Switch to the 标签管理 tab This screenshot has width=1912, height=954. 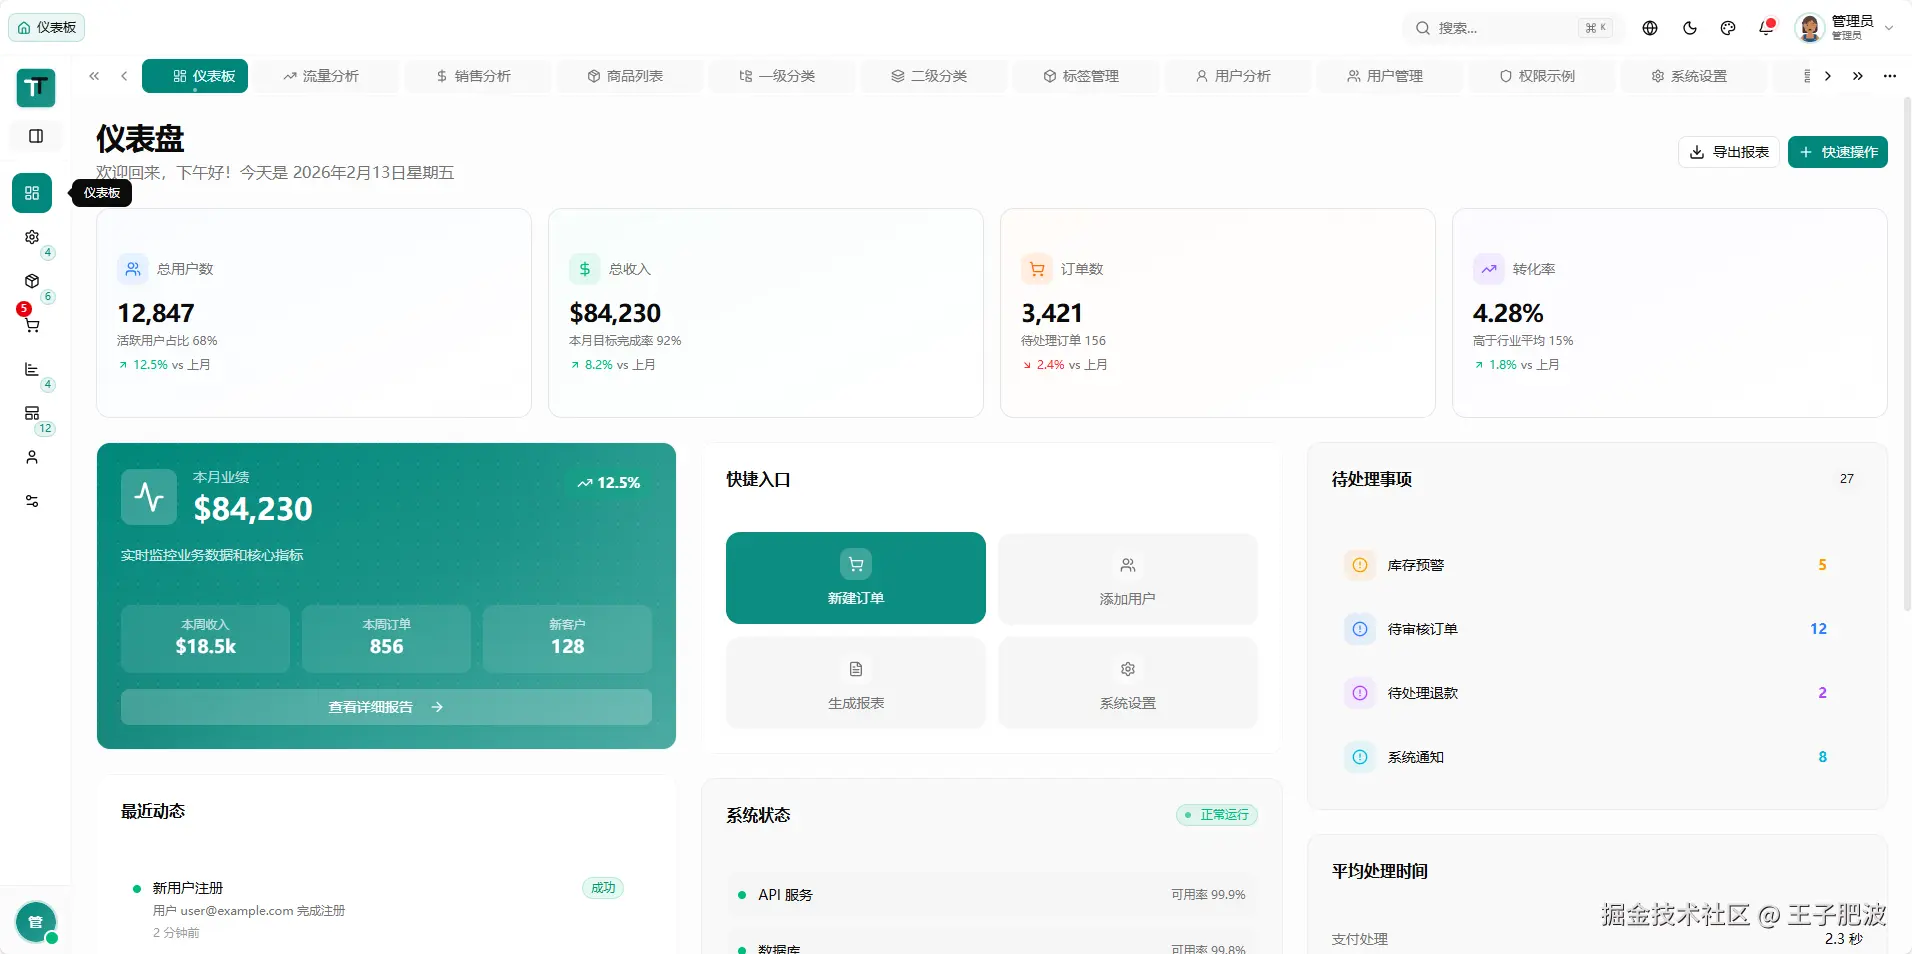tap(1086, 76)
